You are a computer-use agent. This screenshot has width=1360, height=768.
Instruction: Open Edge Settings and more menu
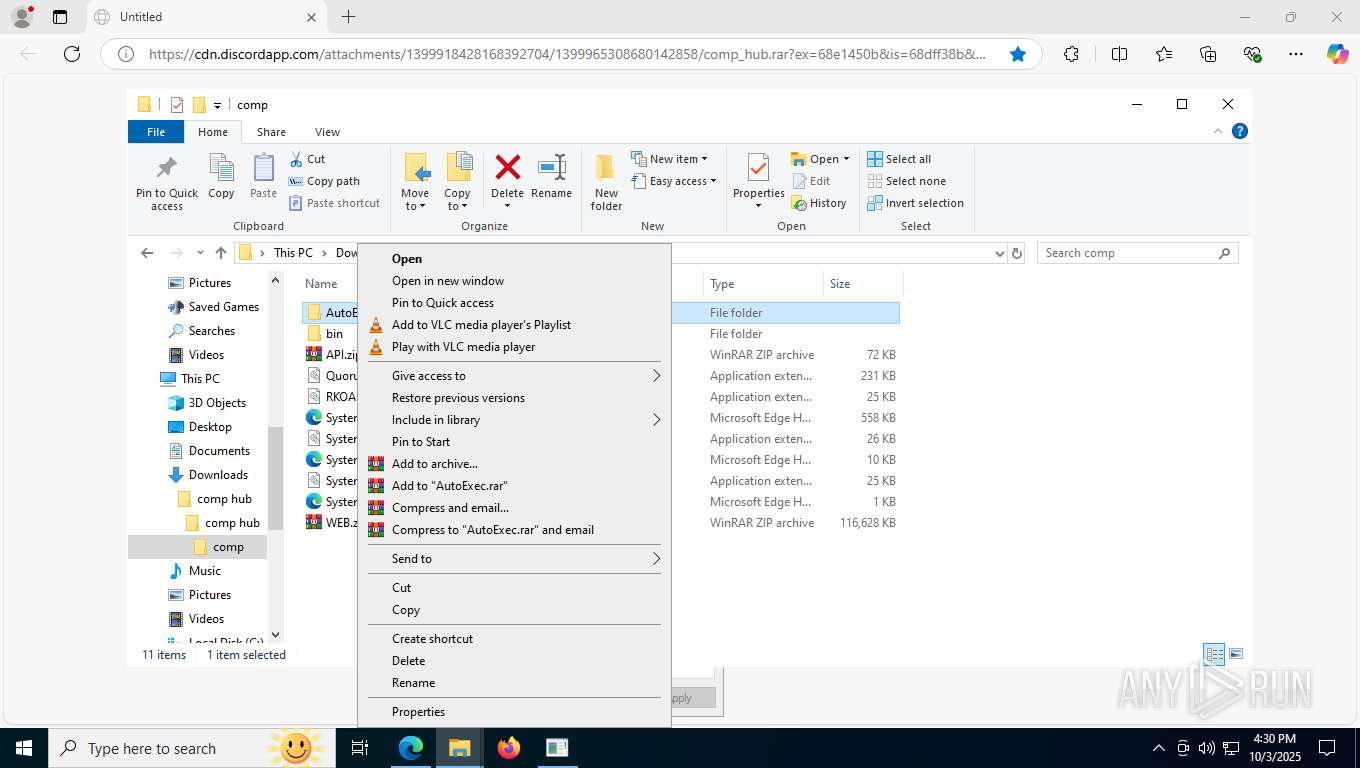click(1296, 54)
